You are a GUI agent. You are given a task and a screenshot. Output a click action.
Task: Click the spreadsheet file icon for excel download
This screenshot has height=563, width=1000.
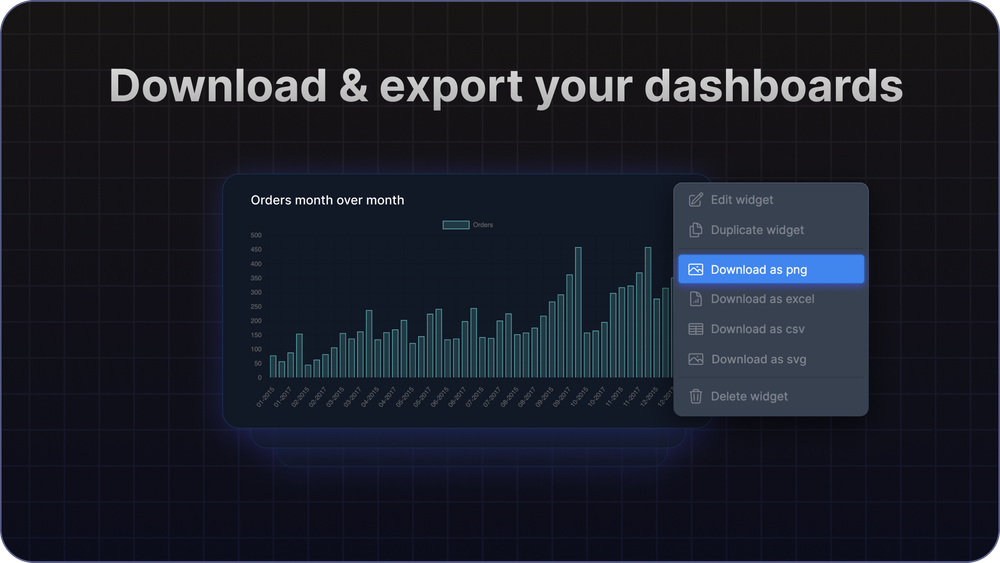(x=696, y=299)
